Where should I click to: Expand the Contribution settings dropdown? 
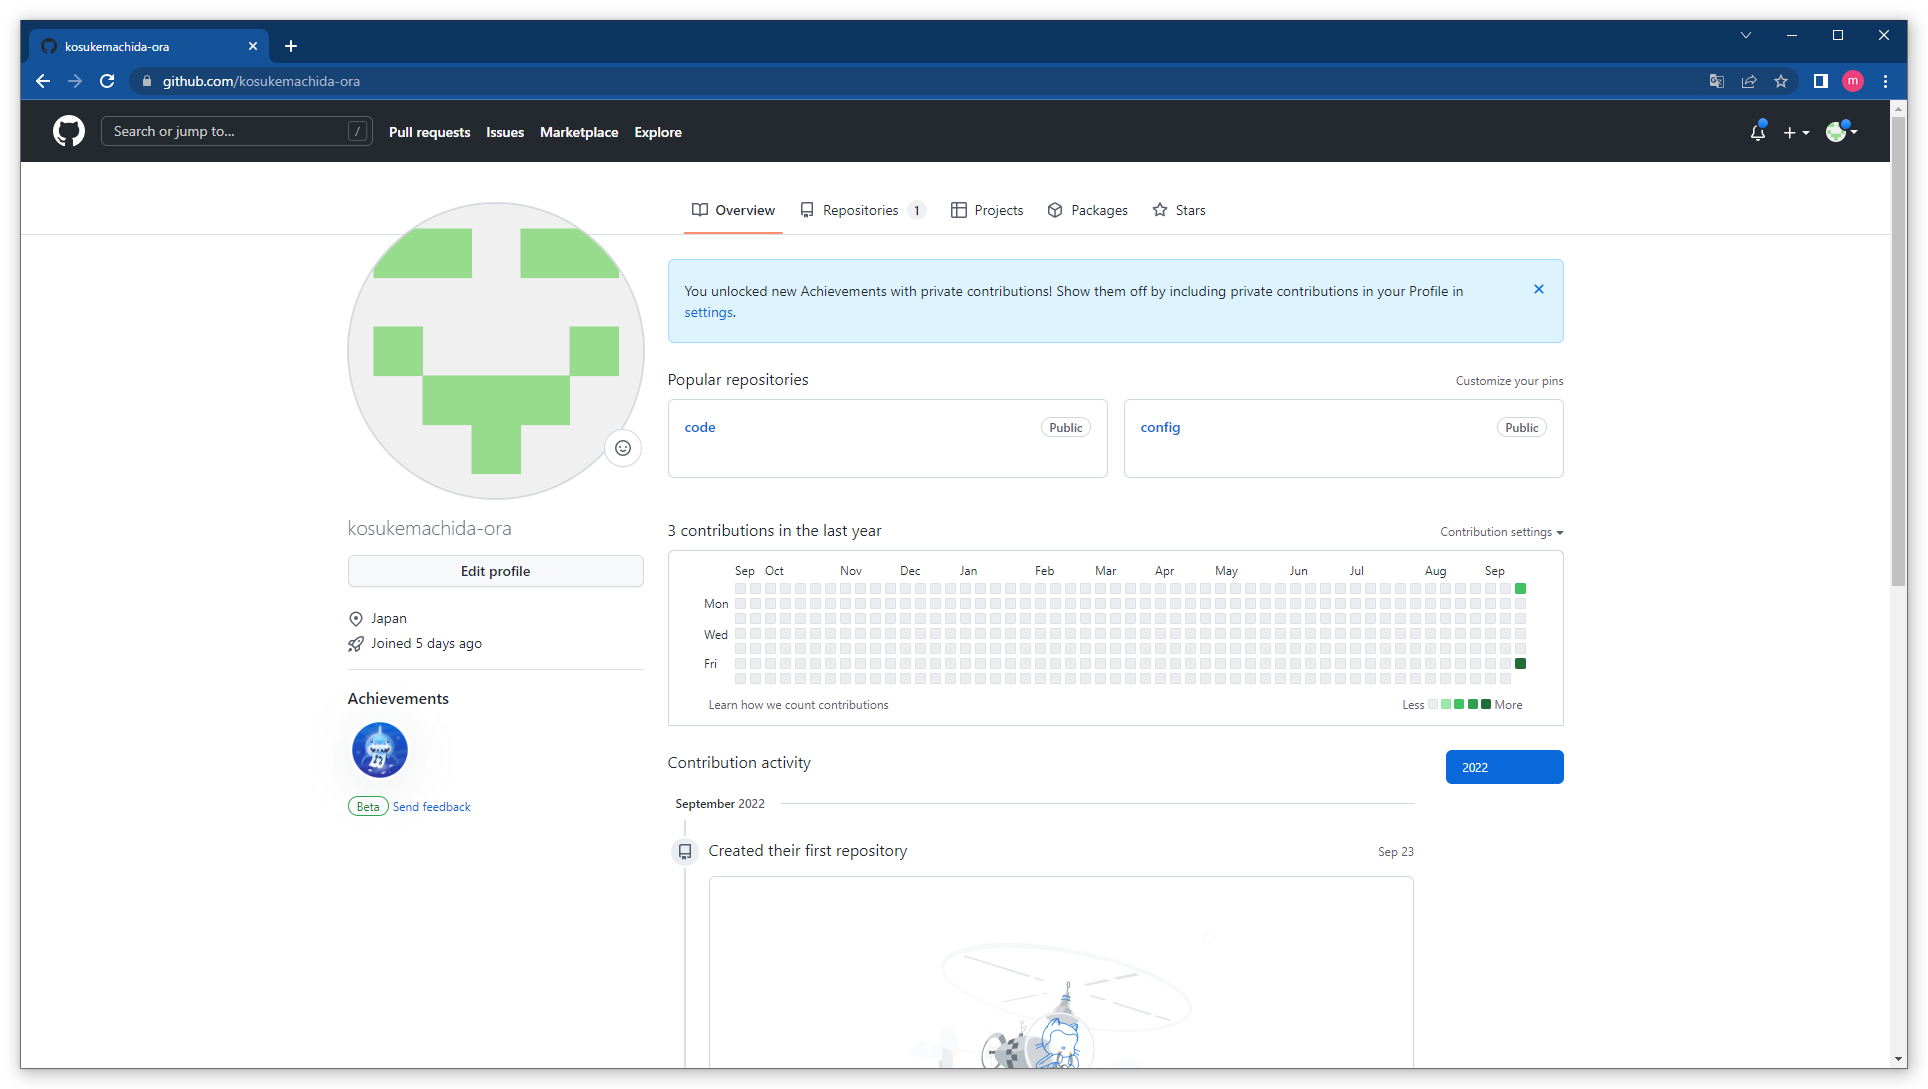pyautogui.click(x=1501, y=532)
